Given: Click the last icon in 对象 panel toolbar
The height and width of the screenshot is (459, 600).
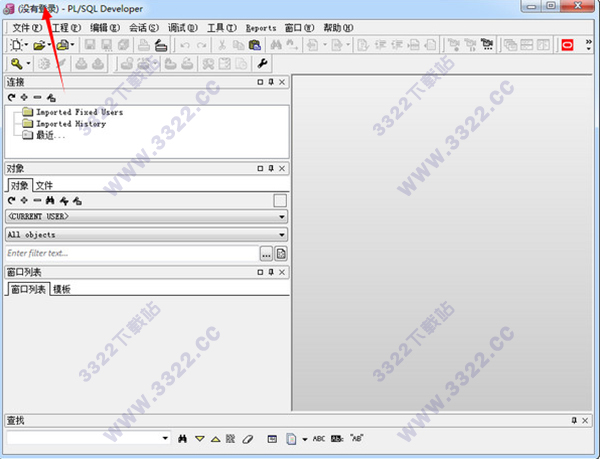Looking at the screenshot, I should [x=77, y=200].
